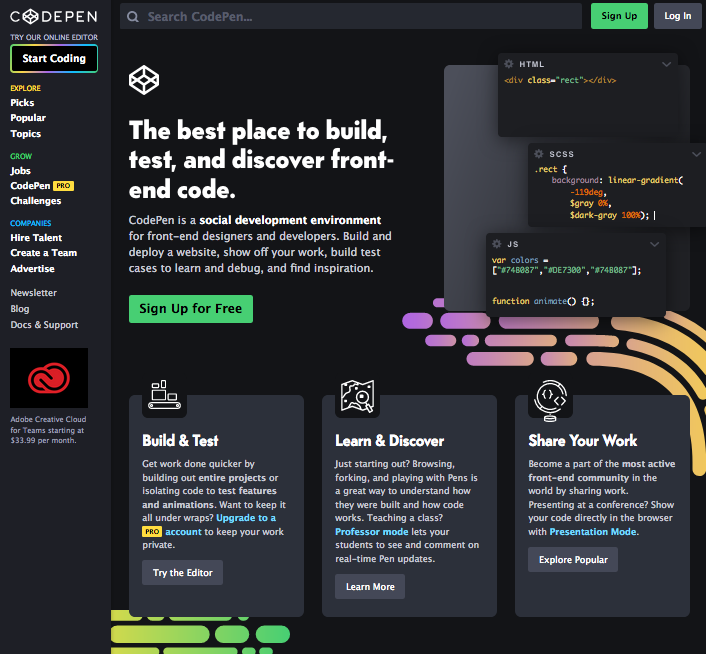Screen dimensions: 706x654
Task: Click the Start Coding button
Action: pos(54,59)
